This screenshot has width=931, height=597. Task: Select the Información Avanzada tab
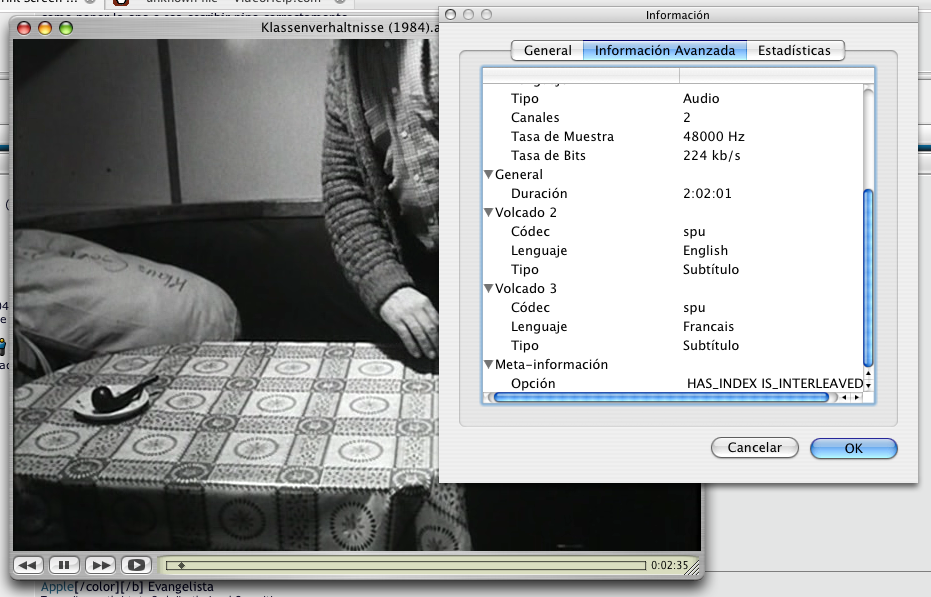(665, 50)
